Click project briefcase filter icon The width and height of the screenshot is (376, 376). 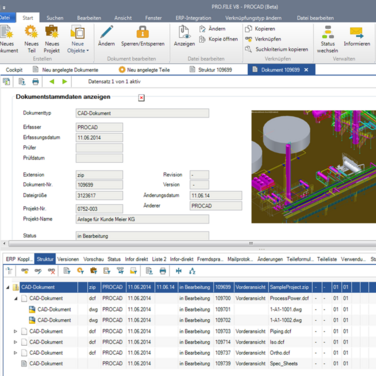pos(94,271)
